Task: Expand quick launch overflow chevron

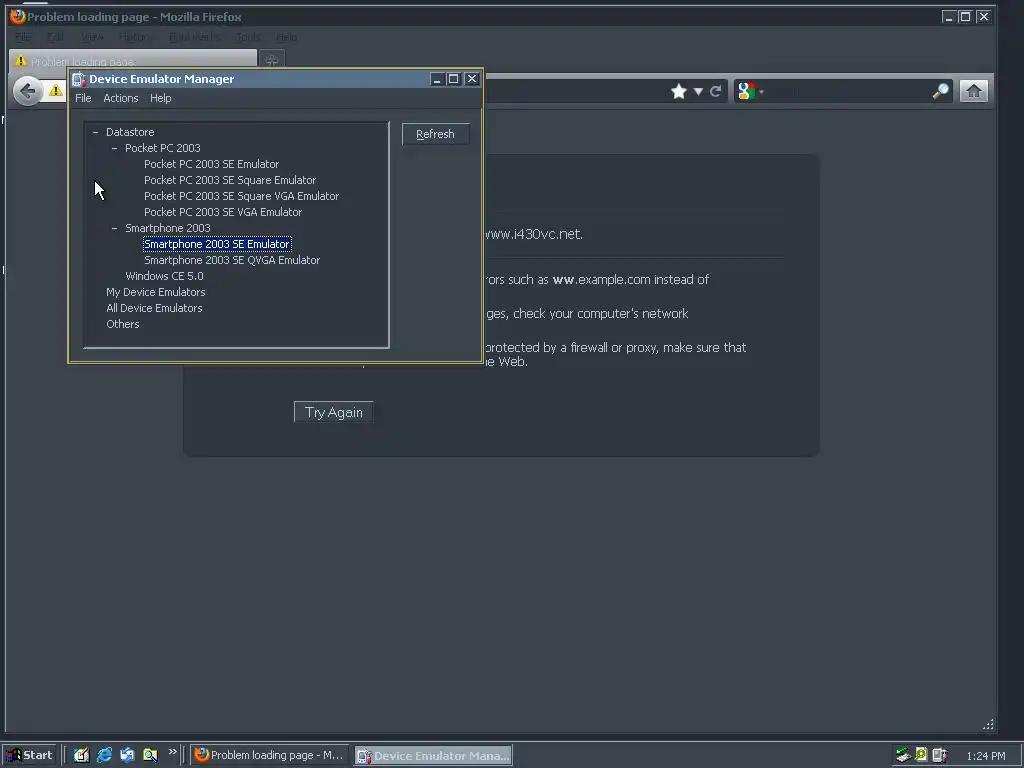Action: coord(172,752)
